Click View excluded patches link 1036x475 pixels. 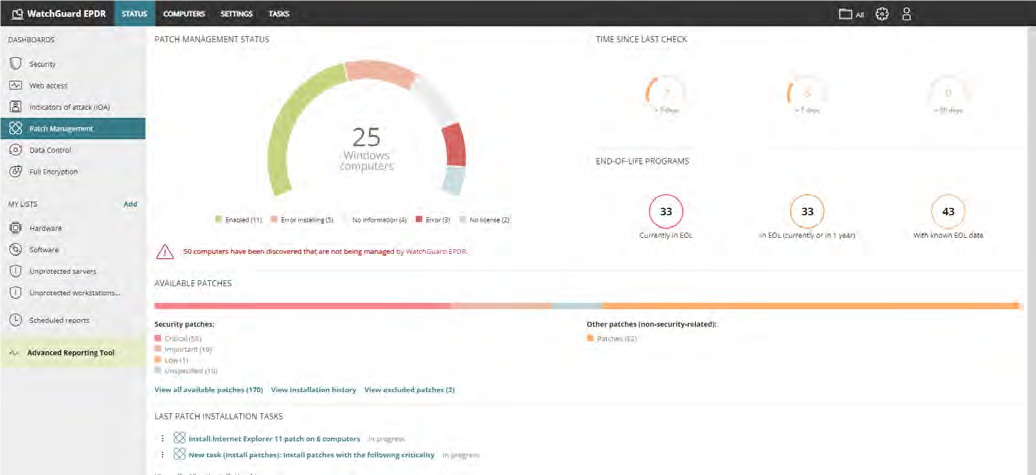[x=410, y=390]
